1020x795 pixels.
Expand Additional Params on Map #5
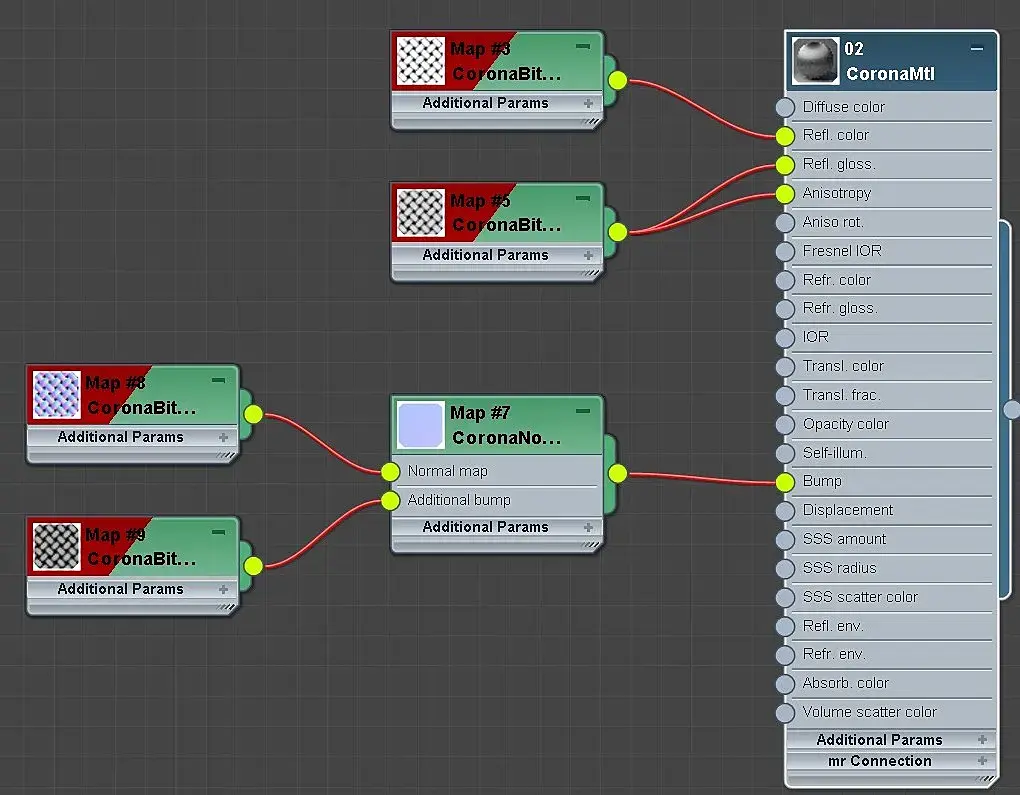coord(588,256)
